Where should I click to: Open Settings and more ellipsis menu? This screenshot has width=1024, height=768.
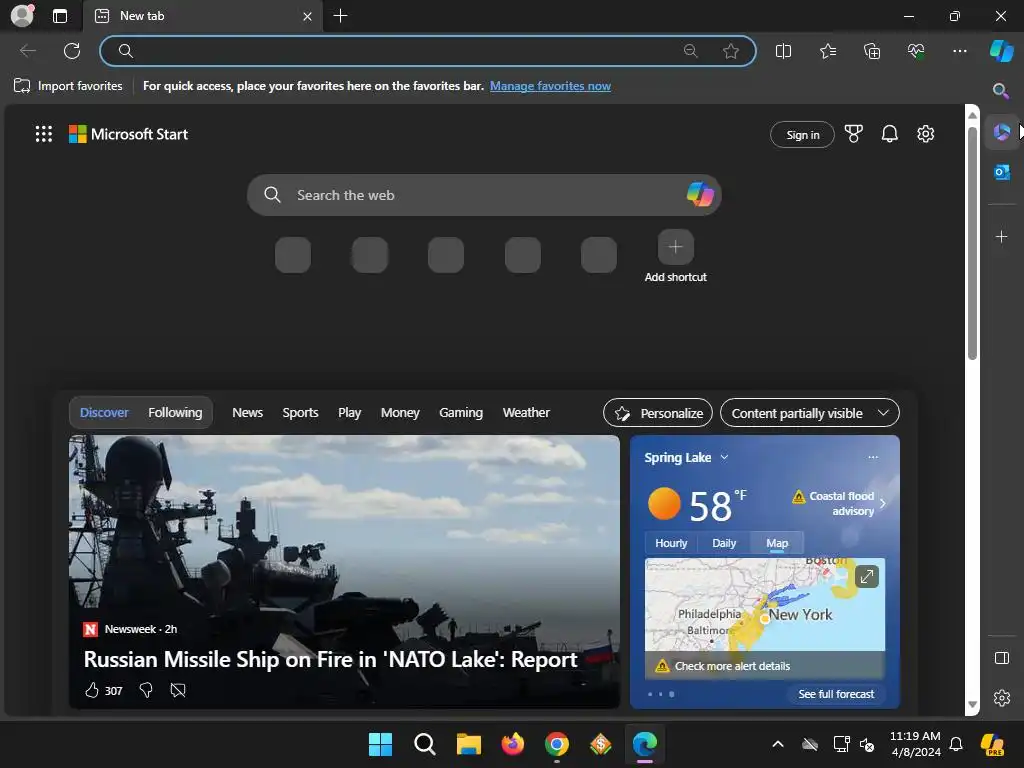point(959,51)
